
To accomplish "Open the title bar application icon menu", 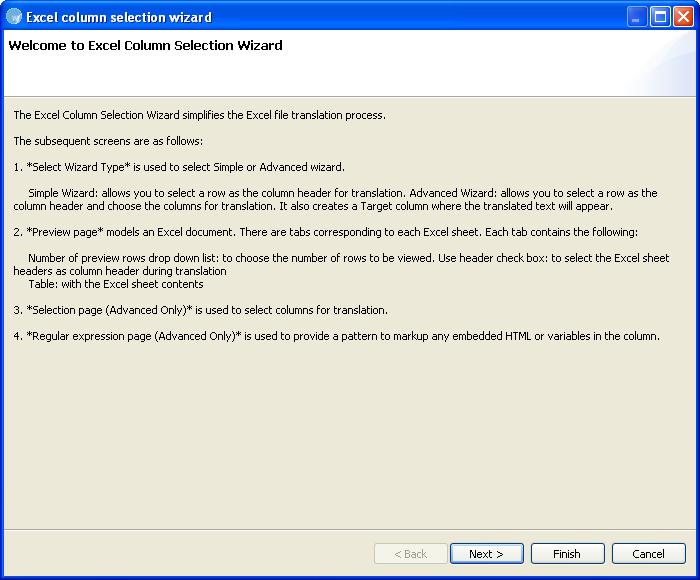I will click(x=14, y=17).
